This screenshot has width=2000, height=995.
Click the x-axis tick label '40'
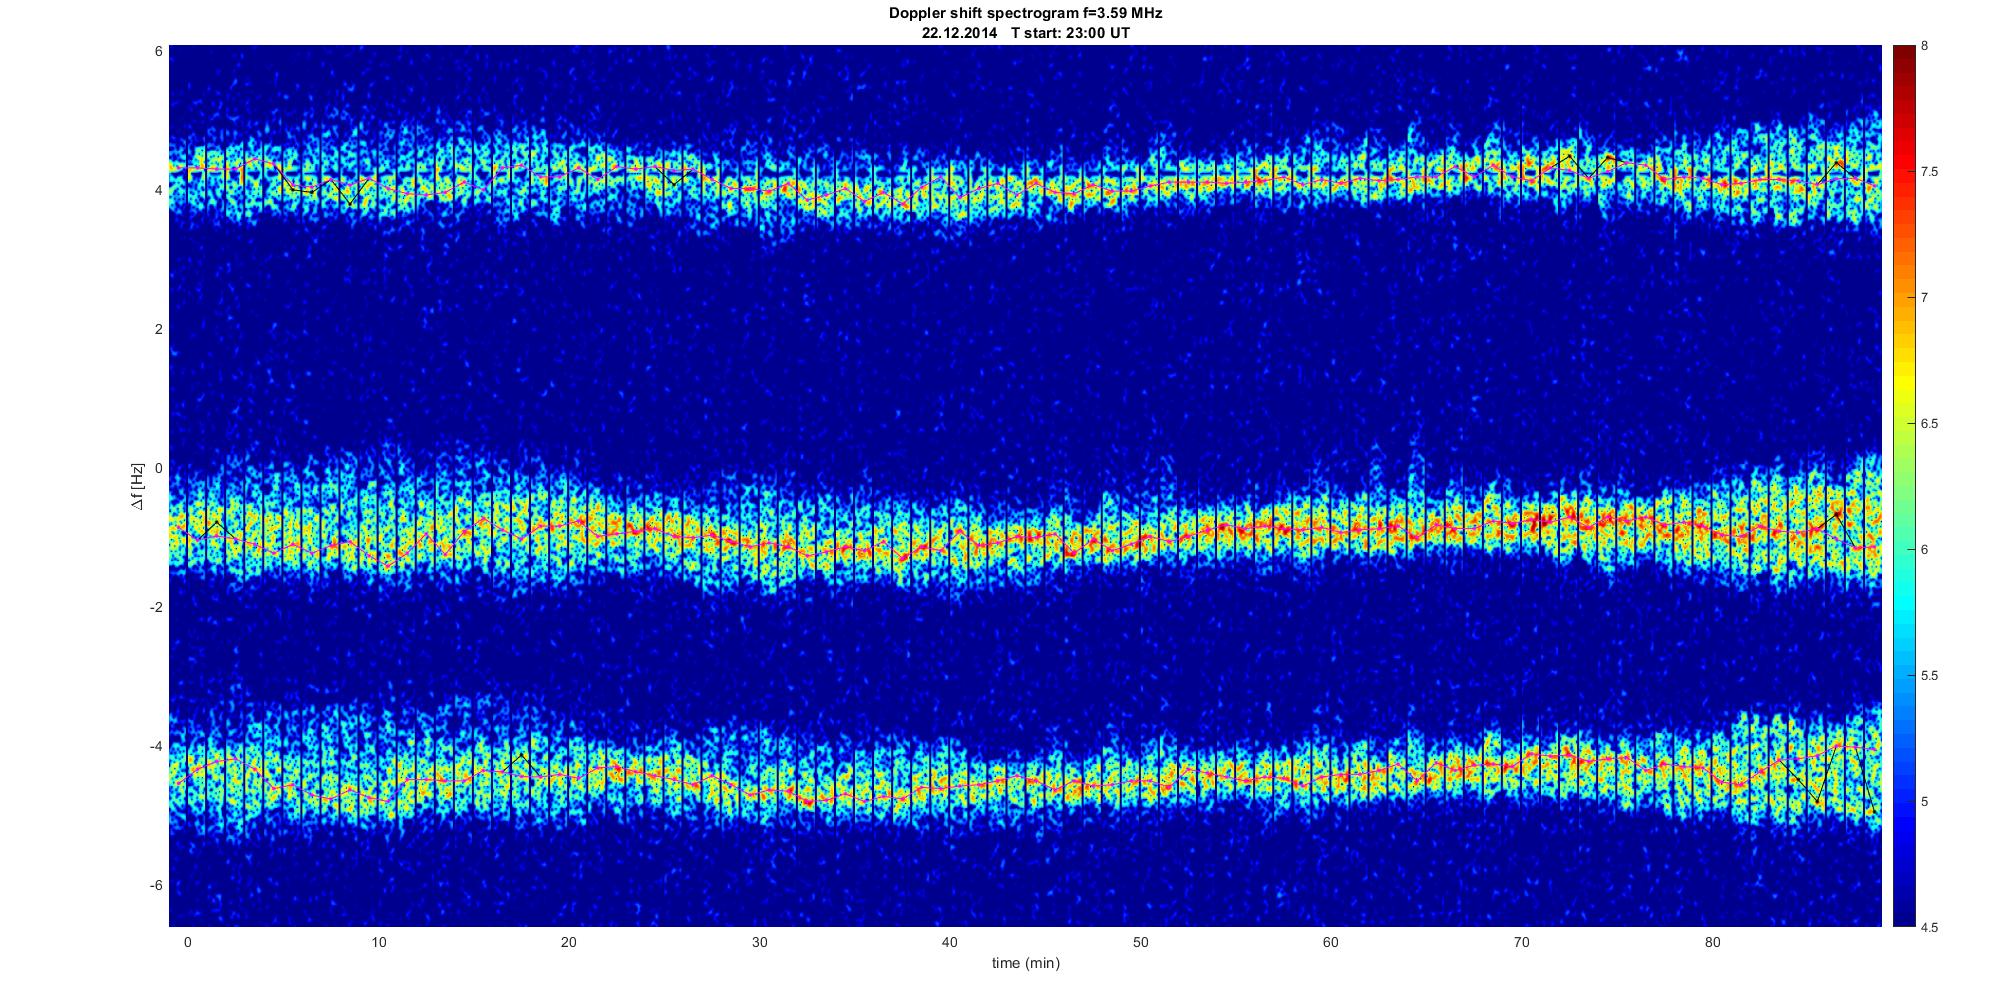click(949, 942)
